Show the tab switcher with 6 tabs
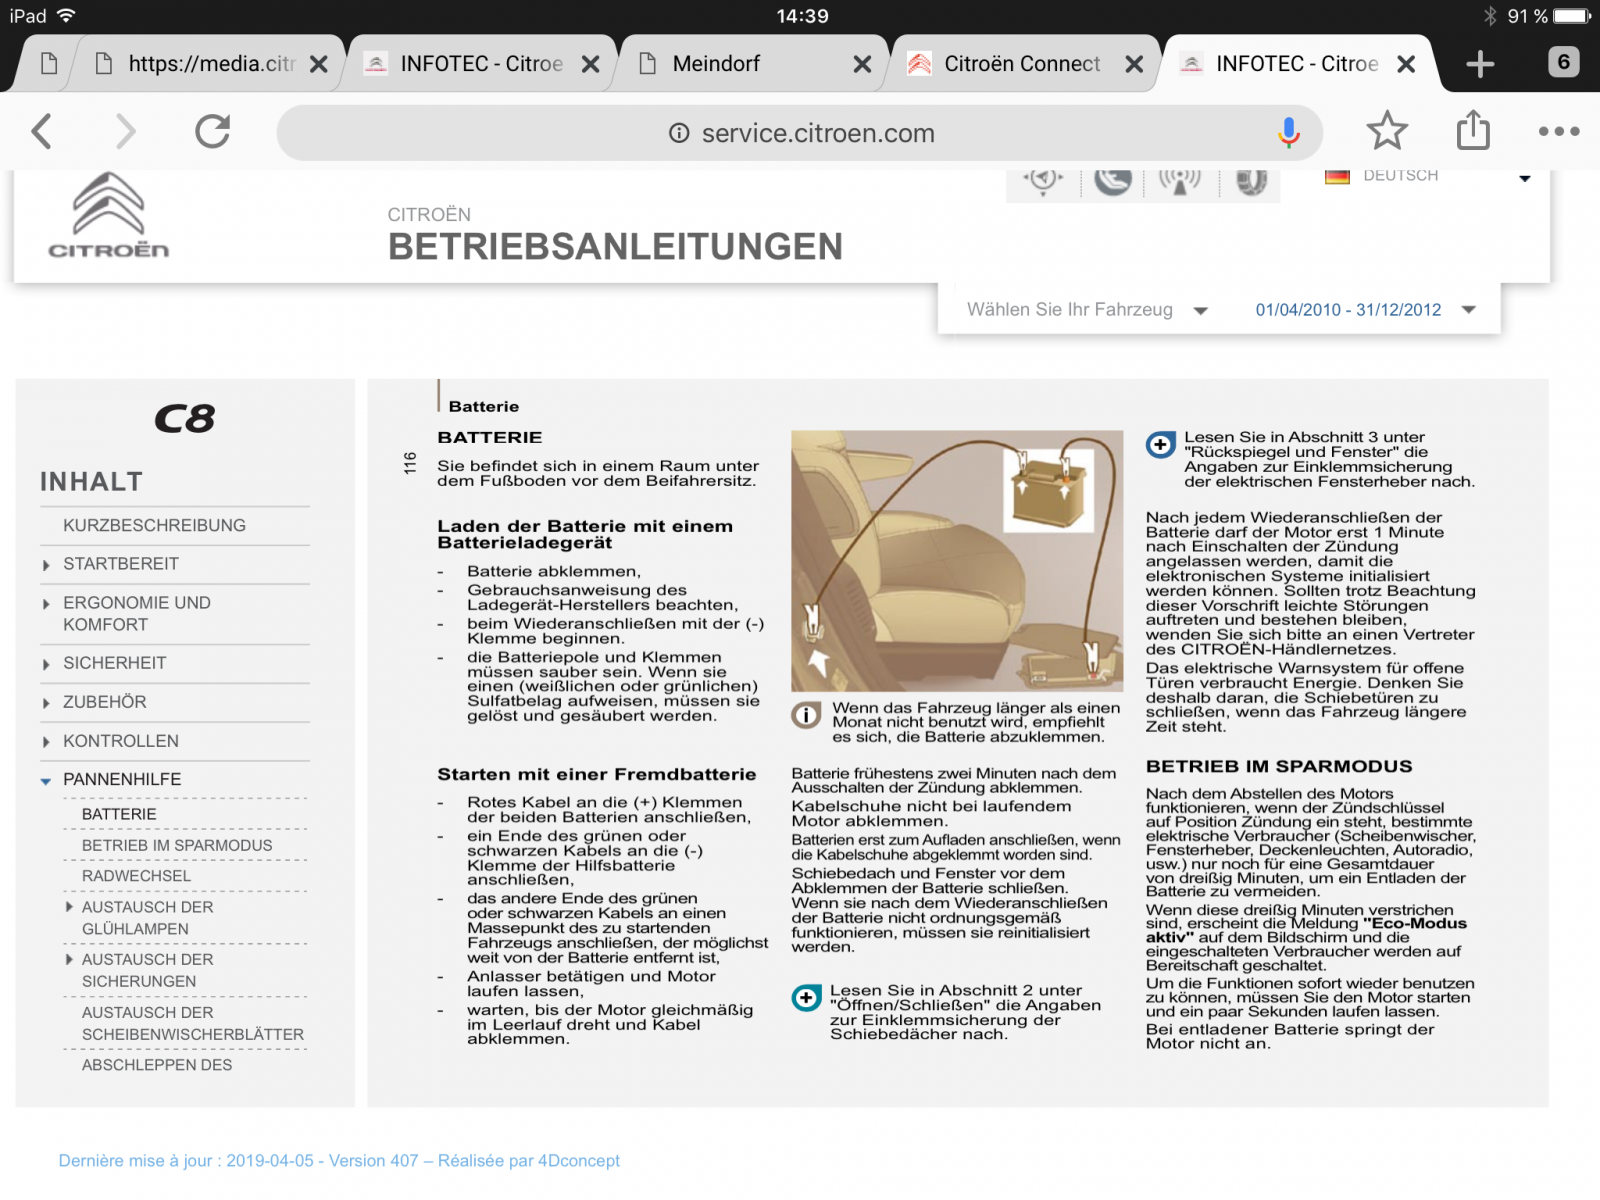The height and width of the screenshot is (1200, 1600). [1564, 62]
